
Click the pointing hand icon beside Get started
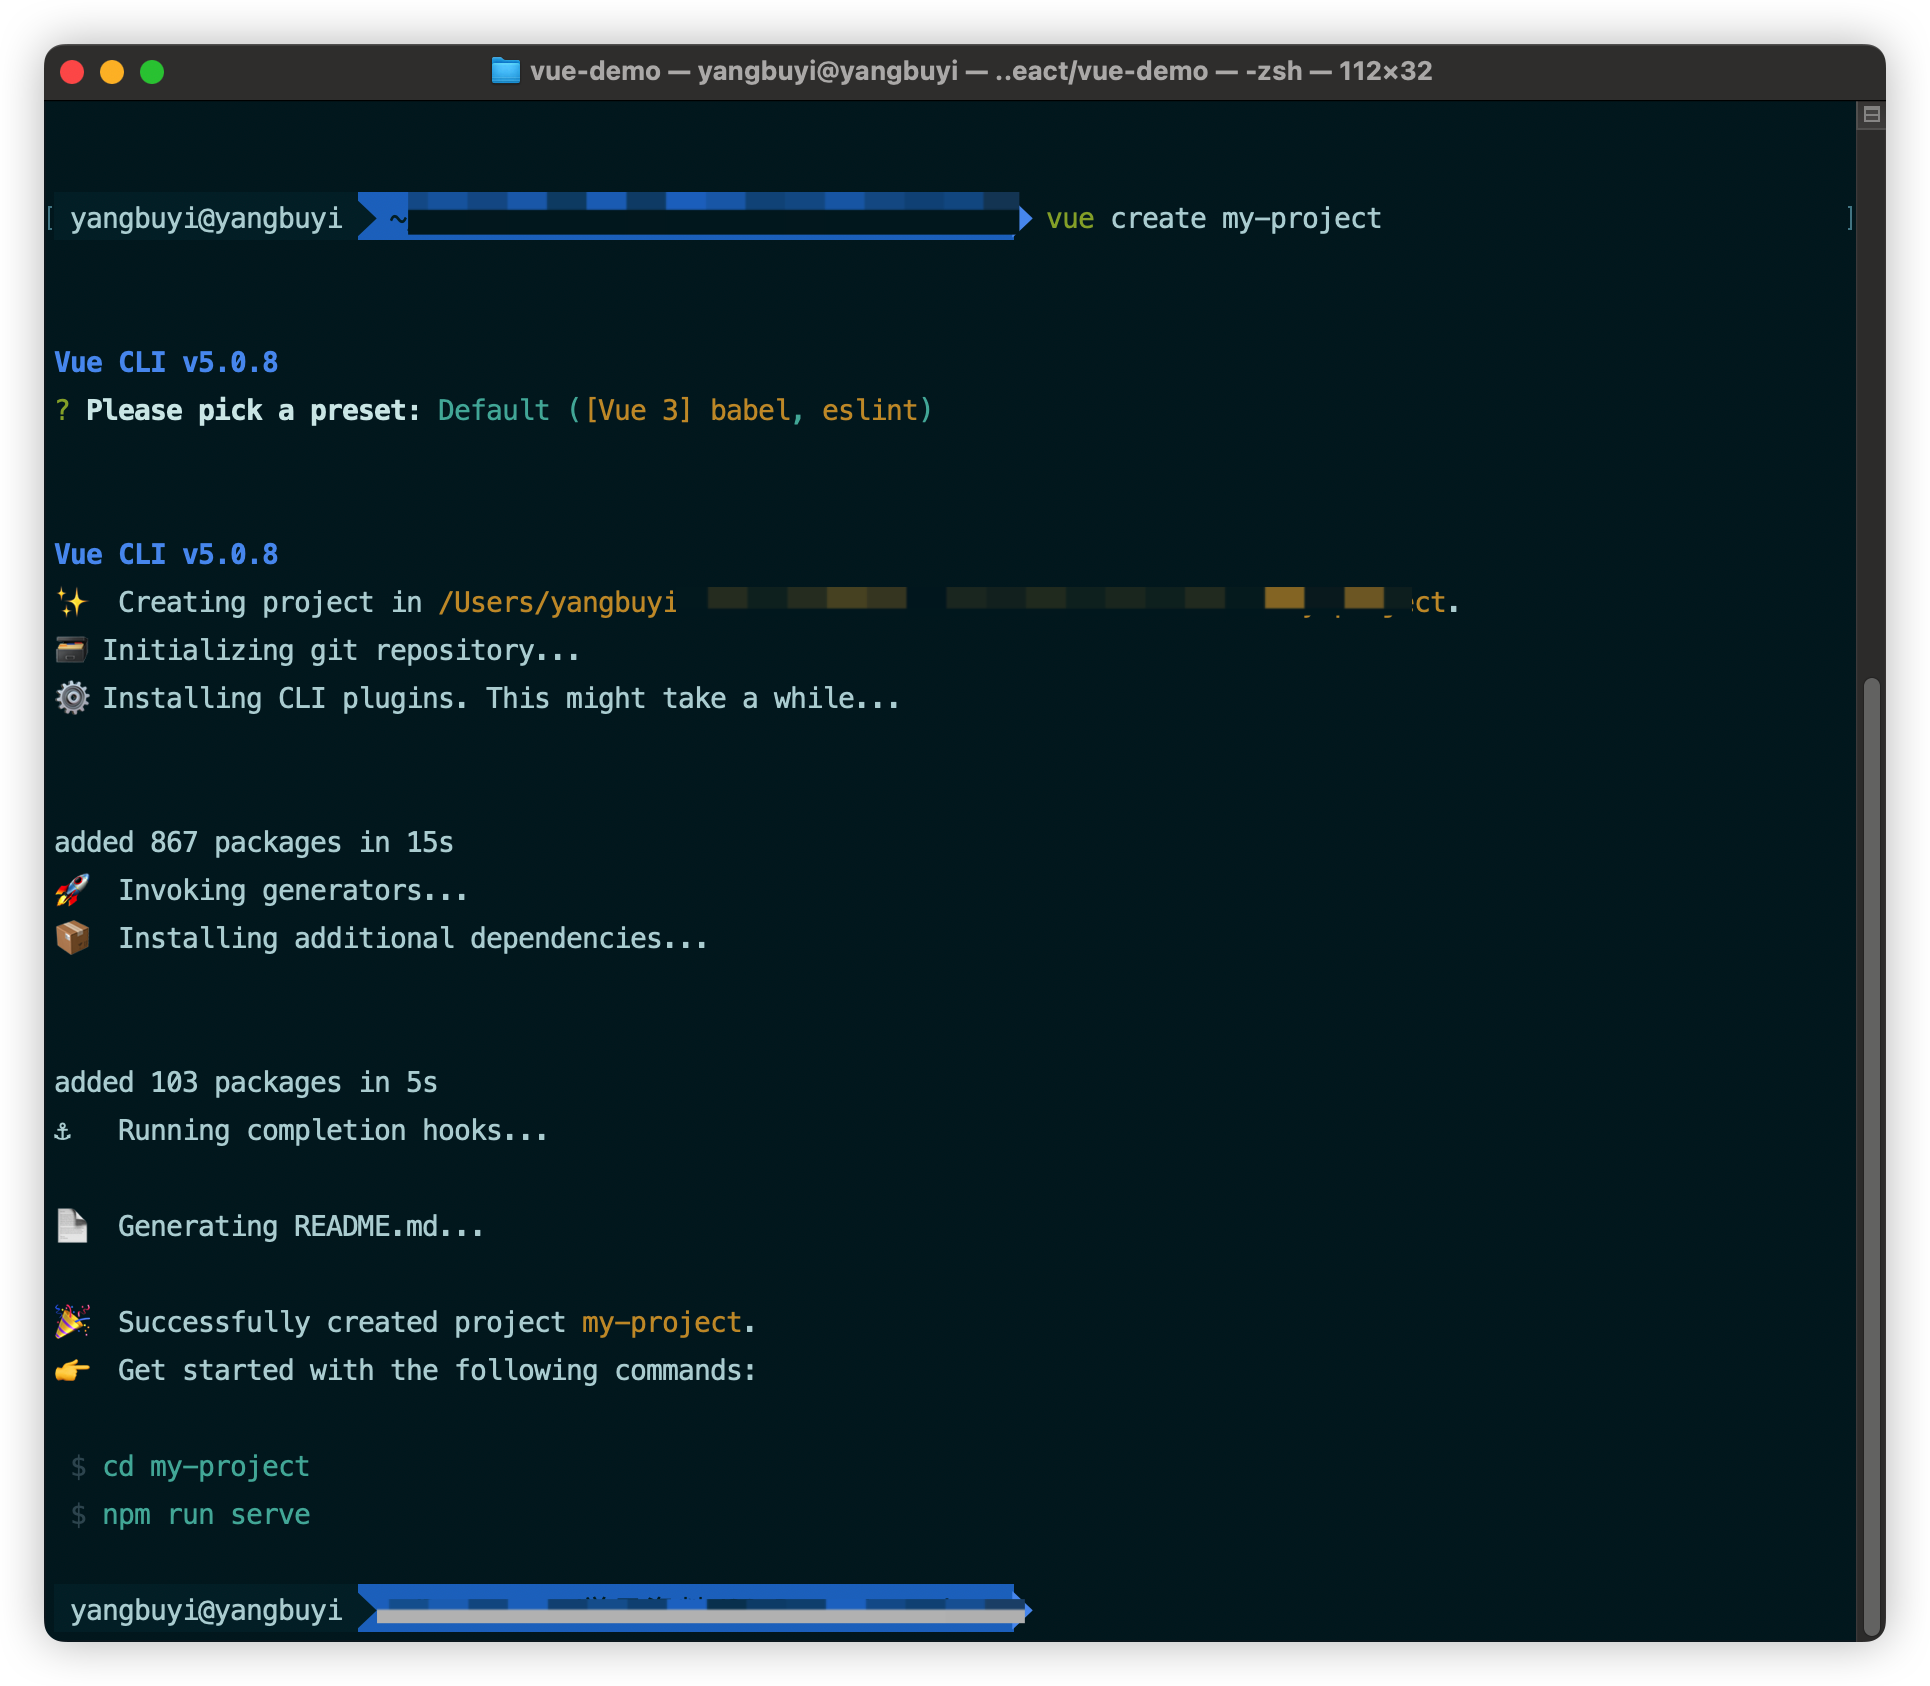tap(72, 1370)
